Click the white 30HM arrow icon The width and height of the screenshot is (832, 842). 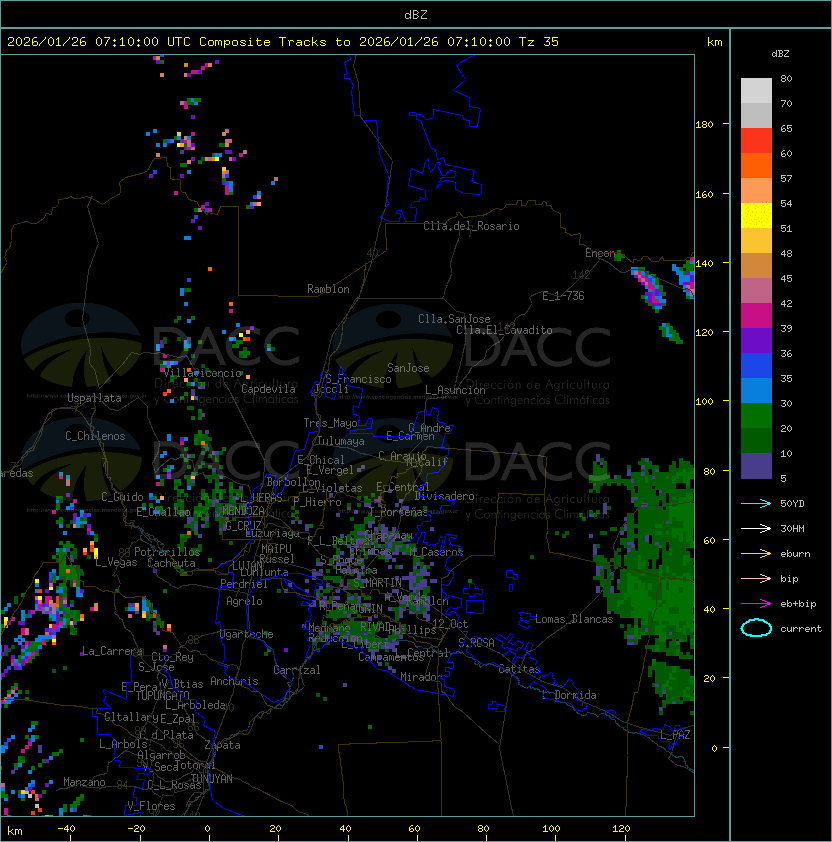756,528
